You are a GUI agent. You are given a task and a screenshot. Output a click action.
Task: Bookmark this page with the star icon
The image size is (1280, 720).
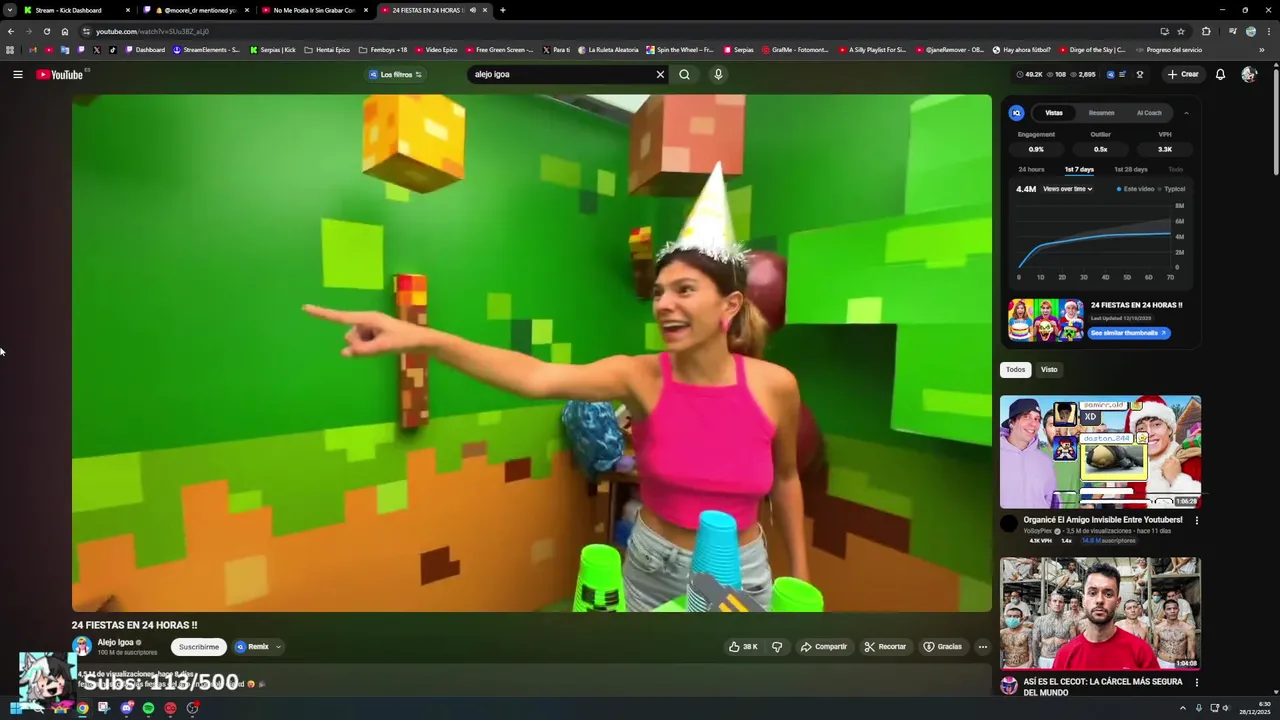pyautogui.click(x=1181, y=31)
